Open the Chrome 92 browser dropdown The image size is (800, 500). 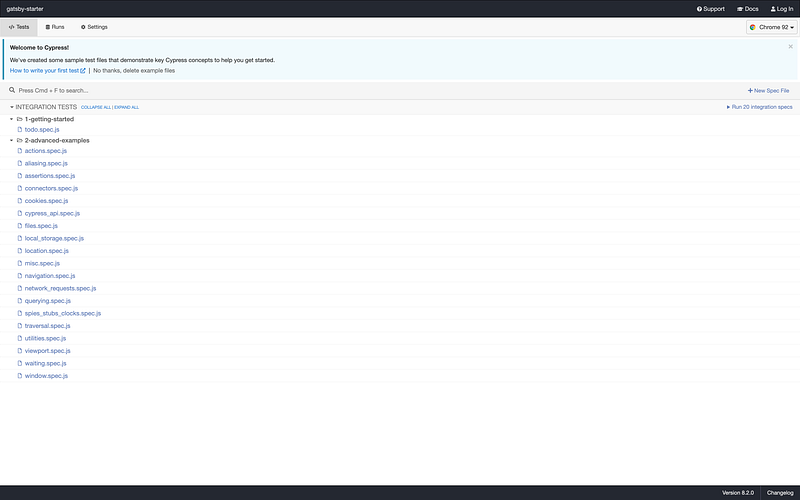click(771, 27)
